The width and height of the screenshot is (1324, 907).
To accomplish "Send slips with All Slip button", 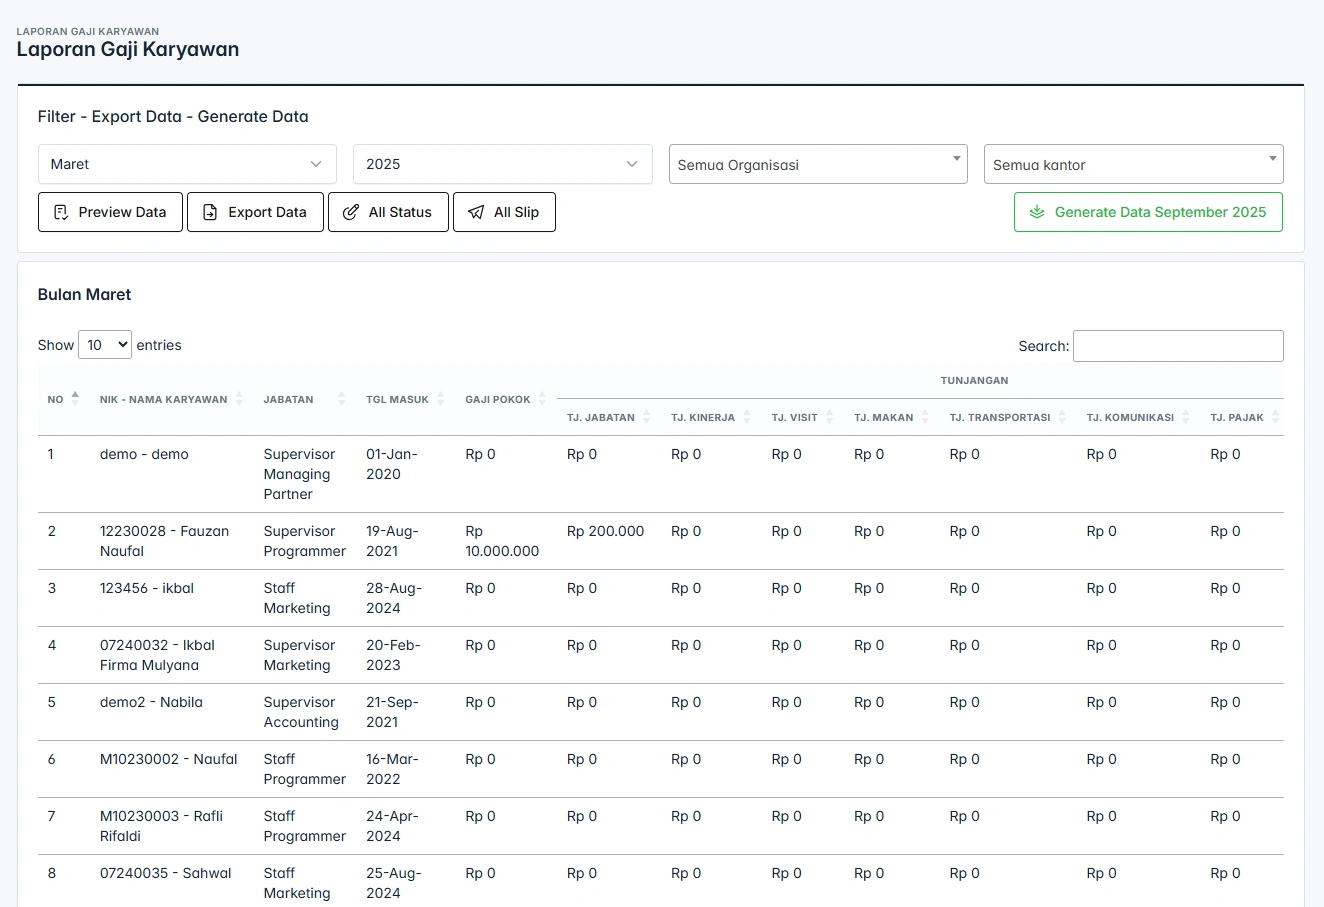I will coord(504,212).
